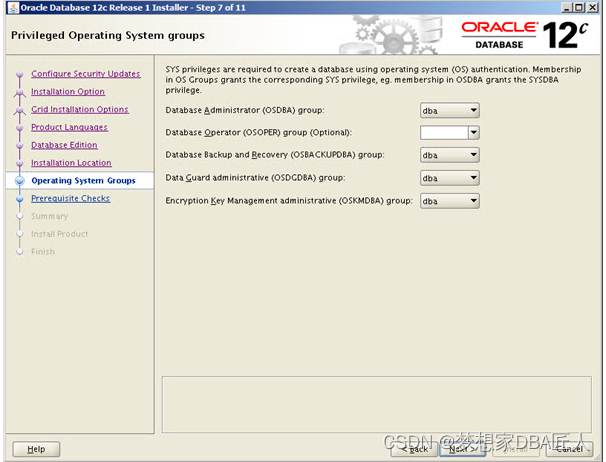Click the Help button
Viewport: 606px width, 462px height.
(x=36, y=449)
